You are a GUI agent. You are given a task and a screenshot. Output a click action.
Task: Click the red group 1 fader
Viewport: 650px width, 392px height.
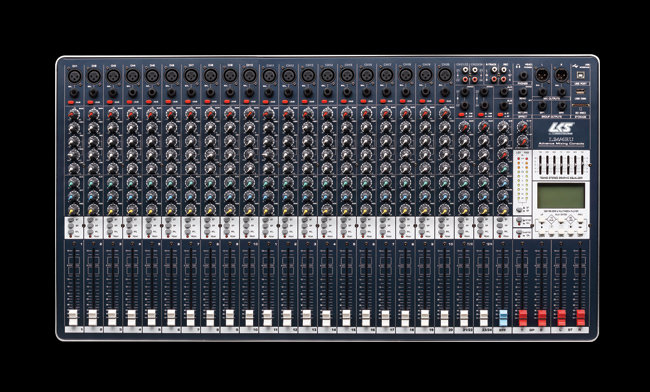(523, 317)
